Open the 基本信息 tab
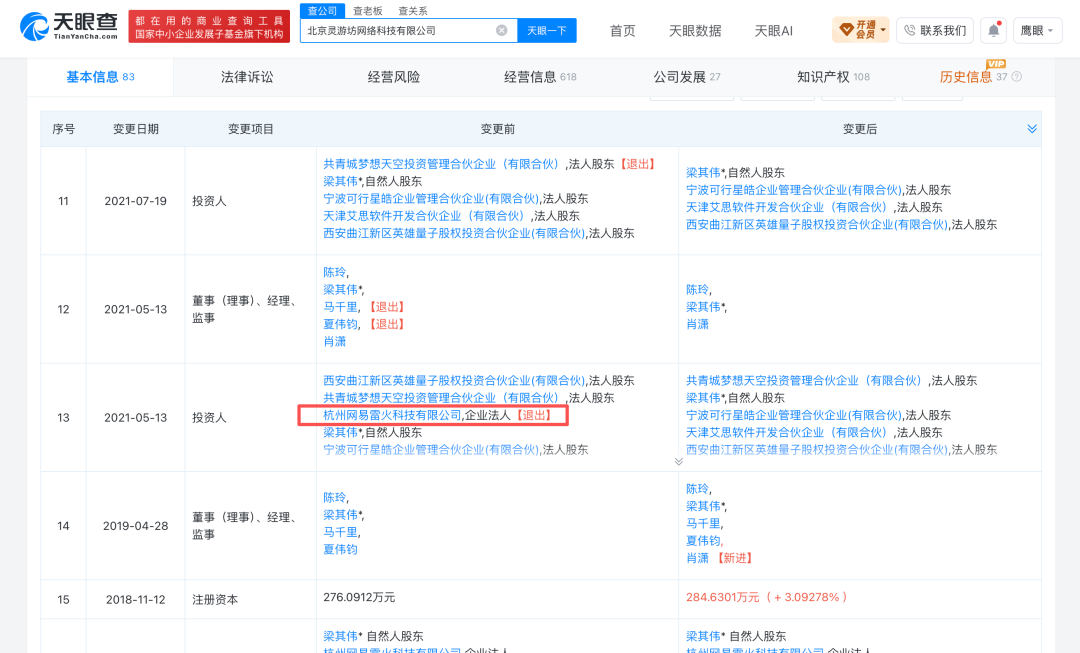The width and height of the screenshot is (1080, 653). (101, 77)
